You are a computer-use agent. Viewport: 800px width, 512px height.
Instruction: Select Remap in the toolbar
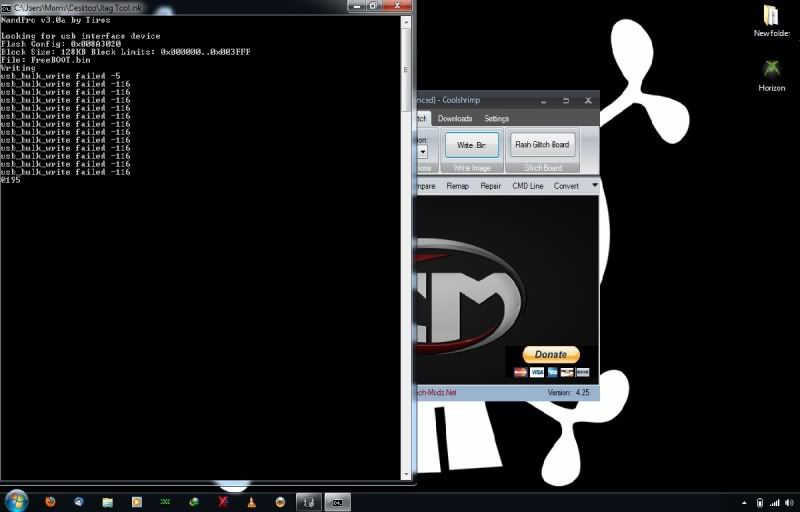457,186
